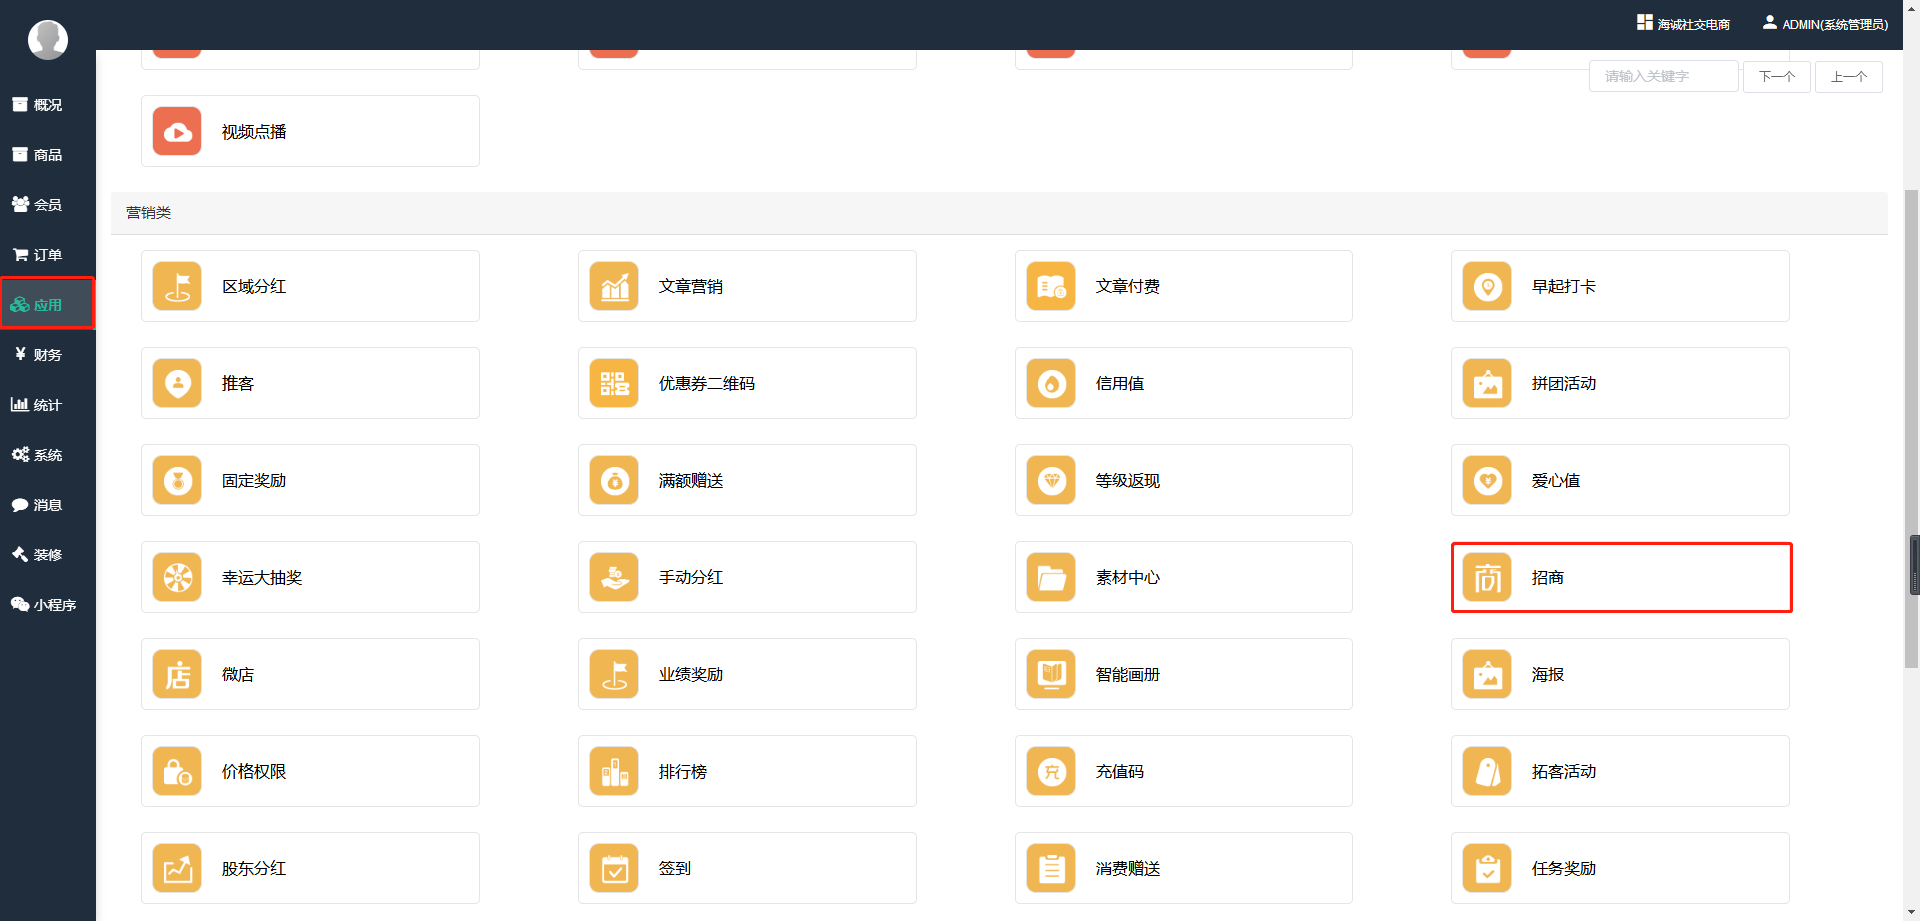
Task: Click the 推客 icon
Action: coord(177,384)
